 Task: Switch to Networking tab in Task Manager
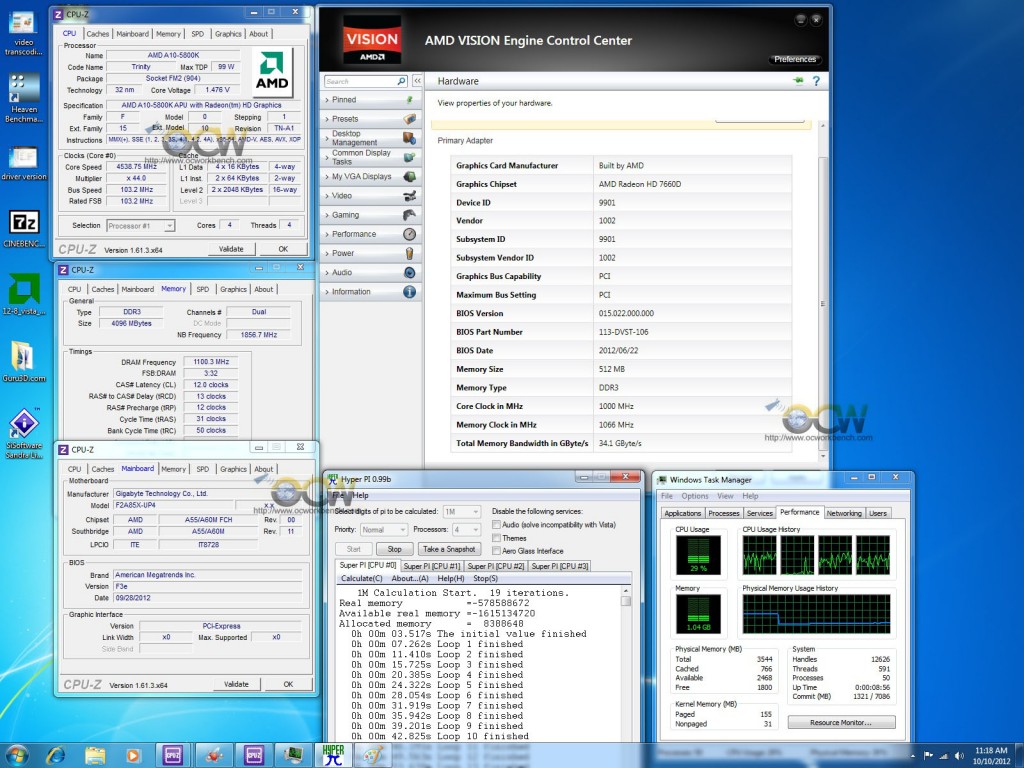pyautogui.click(x=844, y=513)
